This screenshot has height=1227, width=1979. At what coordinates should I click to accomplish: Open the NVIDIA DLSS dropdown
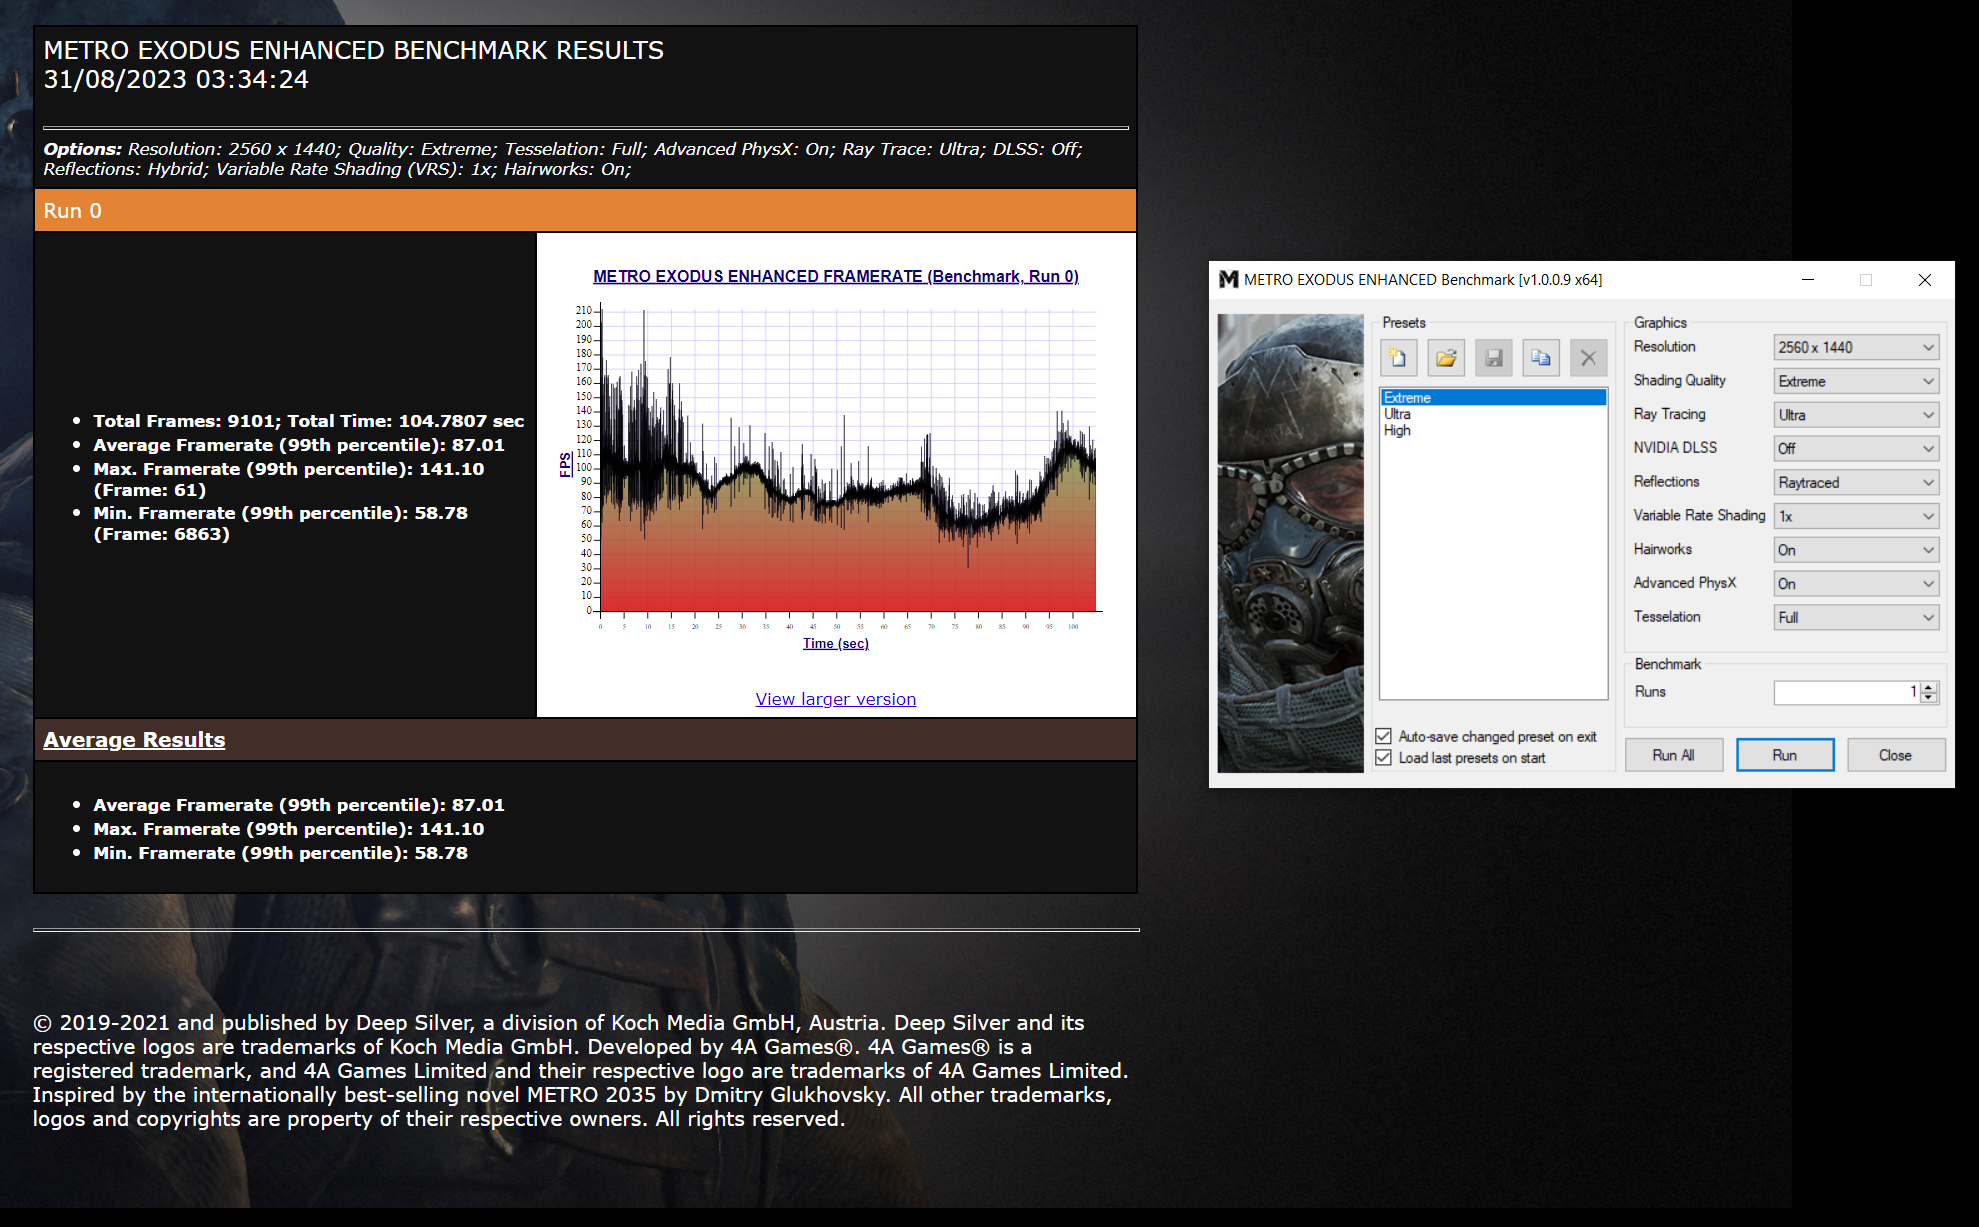pyautogui.click(x=1857, y=448)
